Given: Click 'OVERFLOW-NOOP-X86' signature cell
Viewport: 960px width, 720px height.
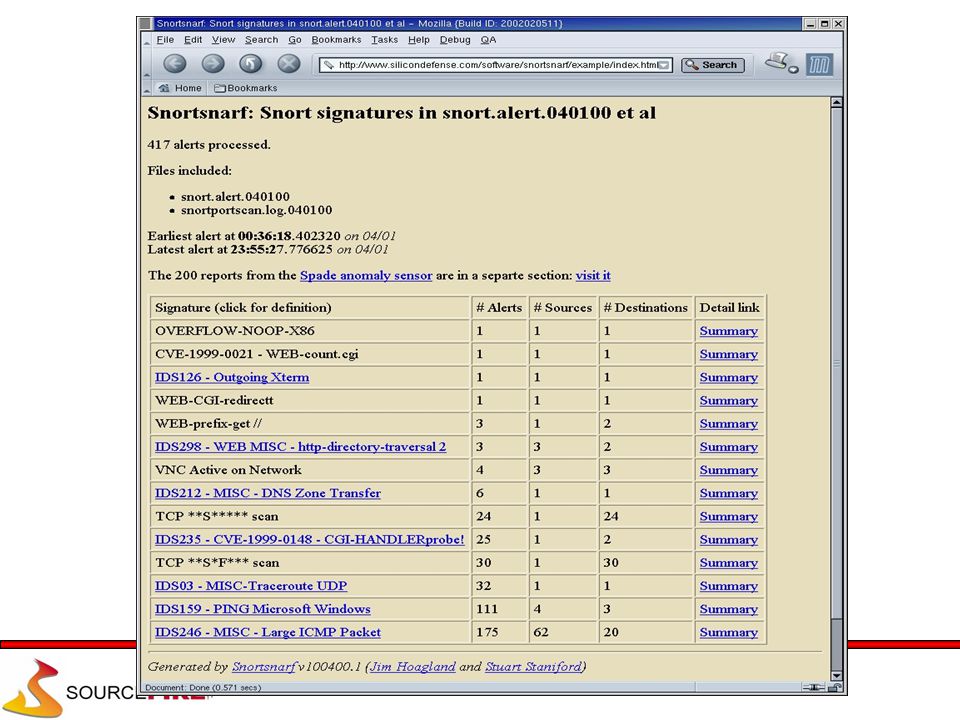Looking at the screenshot, I should [310, 331].
